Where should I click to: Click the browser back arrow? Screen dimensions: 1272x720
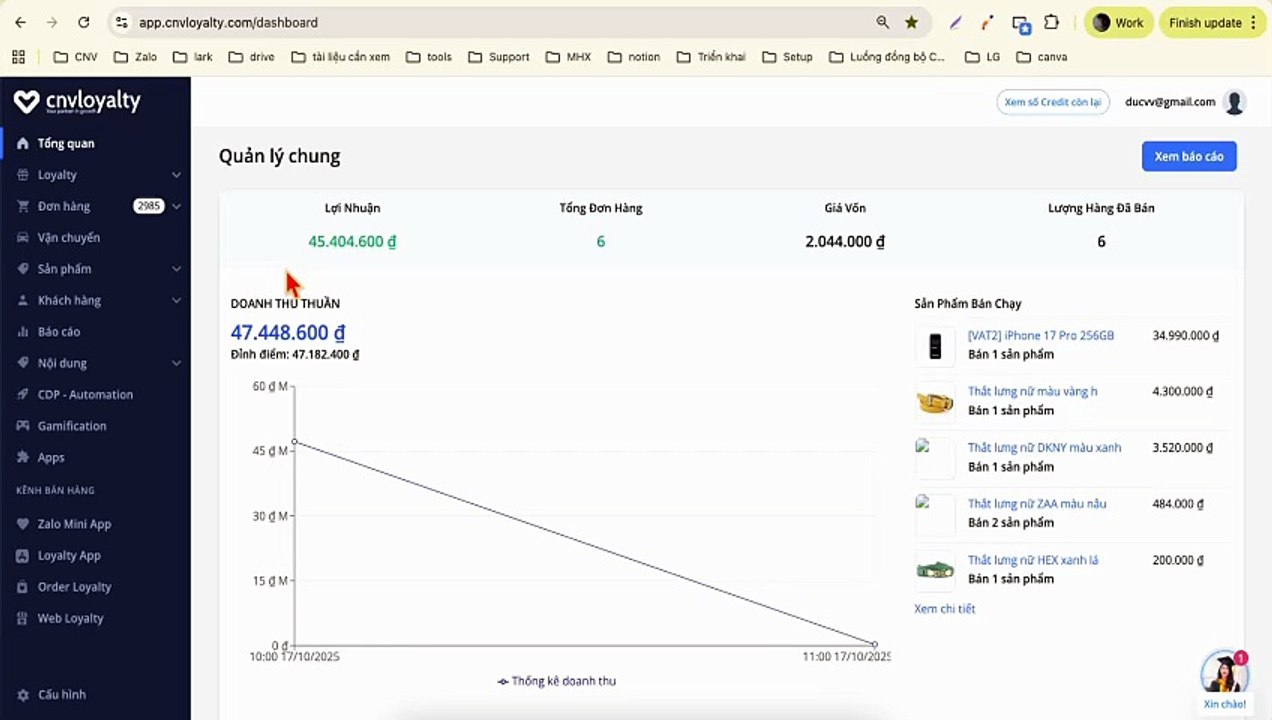tap(20, 22)
